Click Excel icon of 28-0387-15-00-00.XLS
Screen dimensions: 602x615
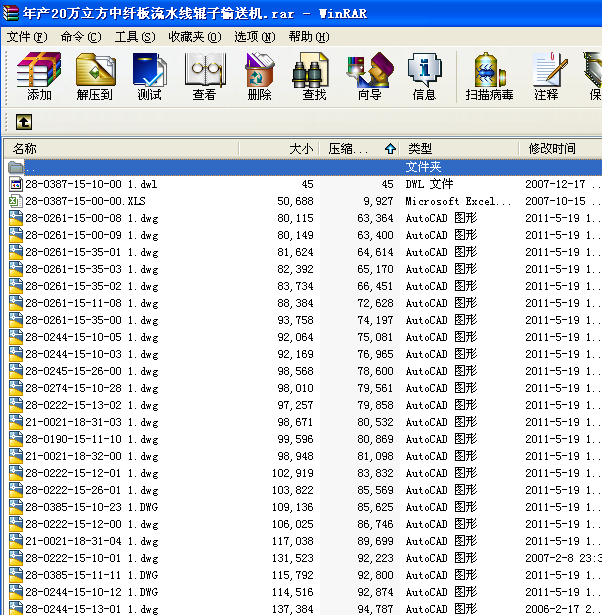click(16, 201)
